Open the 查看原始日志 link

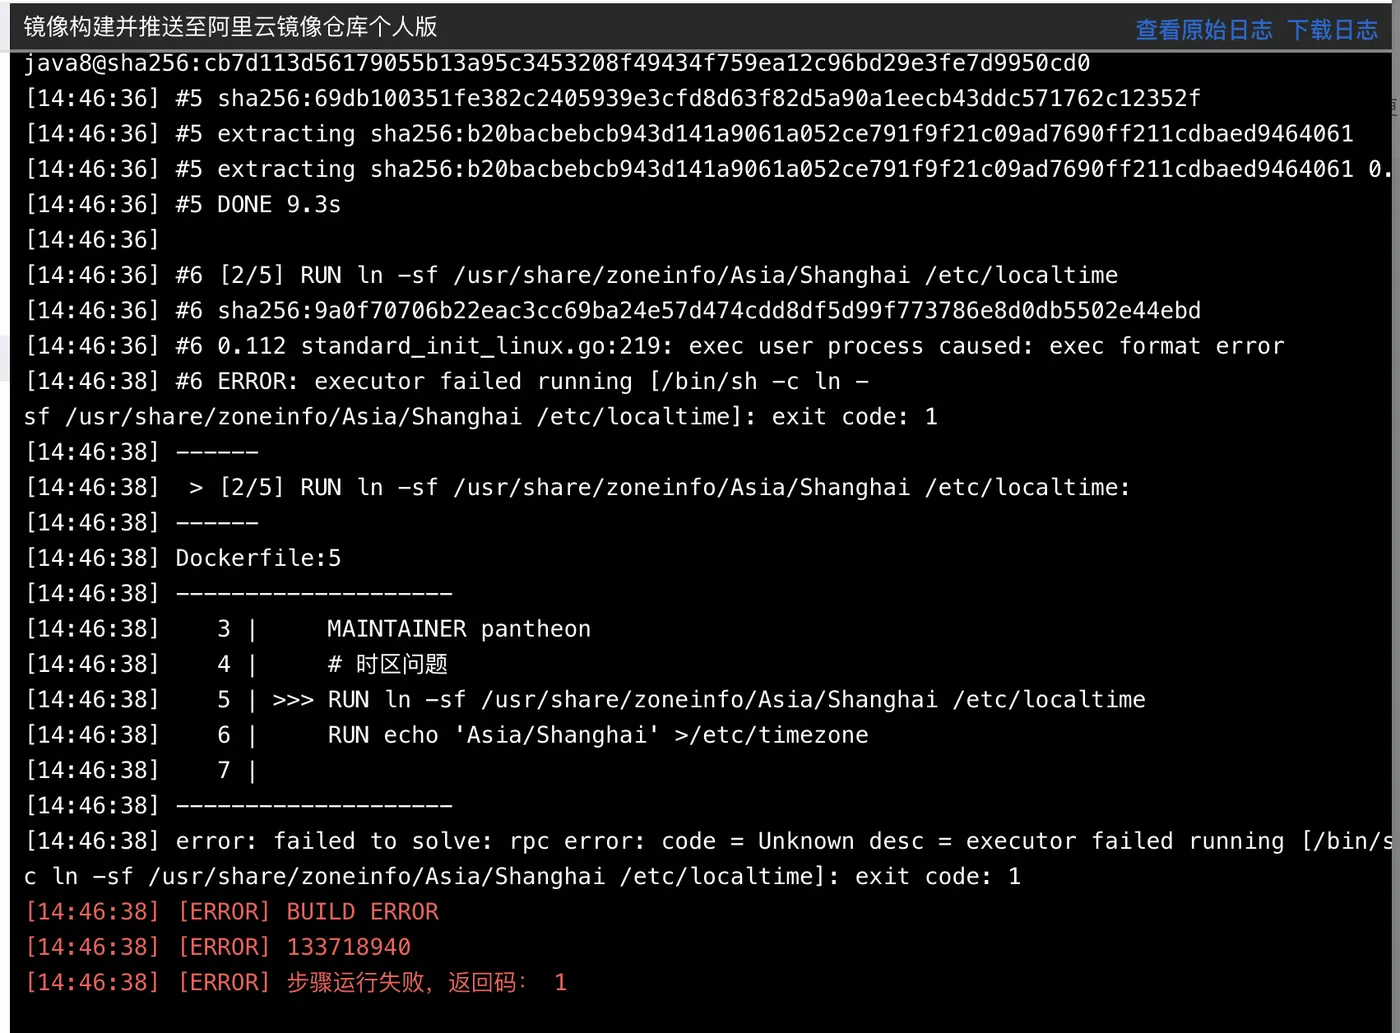pyautogui.click(x=1204, y=30)
